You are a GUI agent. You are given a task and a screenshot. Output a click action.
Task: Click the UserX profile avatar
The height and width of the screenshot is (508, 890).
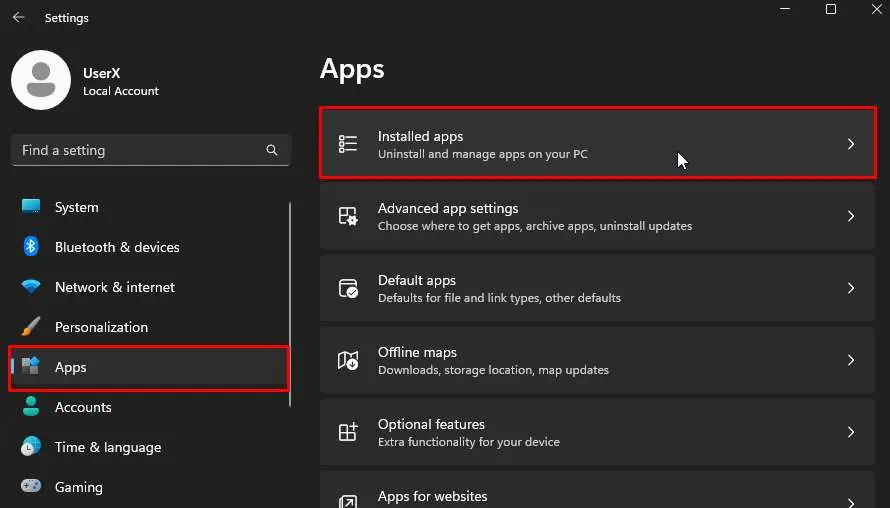[x=40, y=81]
